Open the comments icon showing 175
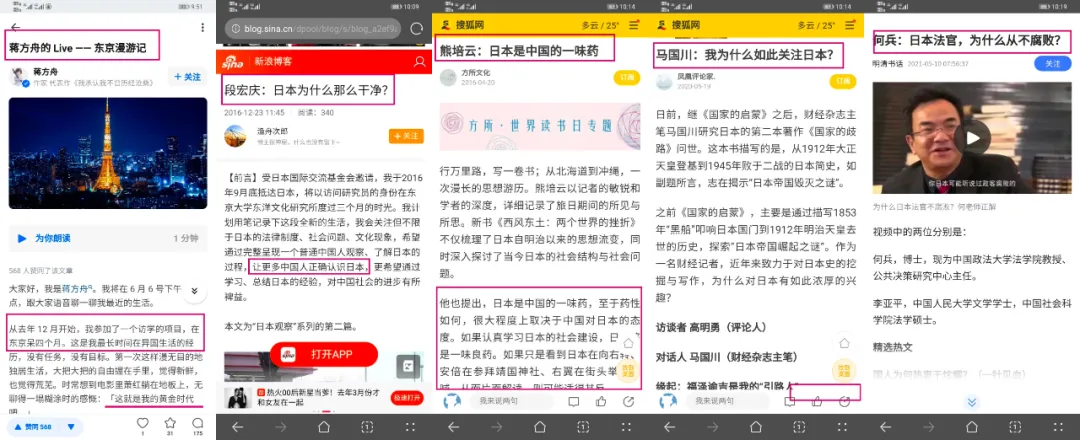The height and width of the screenshot is (440, 1080). click(x=197, y=425)
